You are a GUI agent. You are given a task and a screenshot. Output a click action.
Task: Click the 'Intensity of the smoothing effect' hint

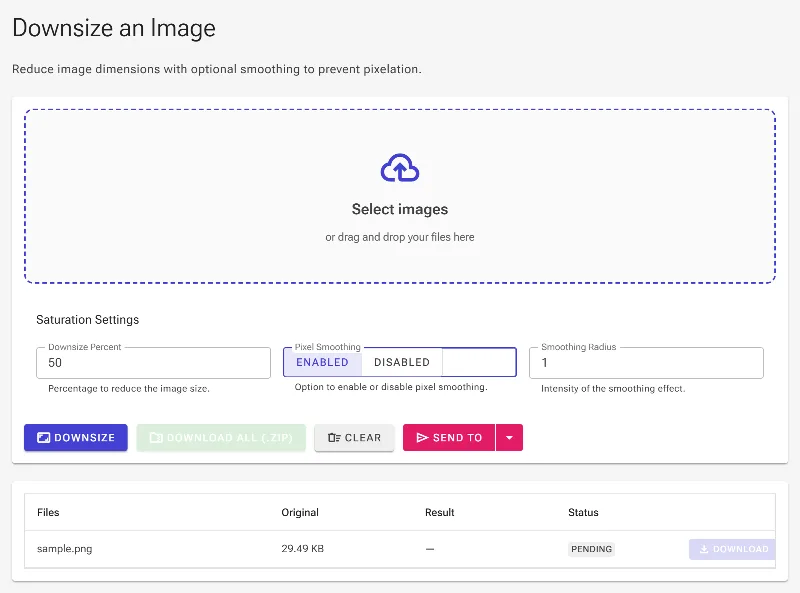point(613,388)
